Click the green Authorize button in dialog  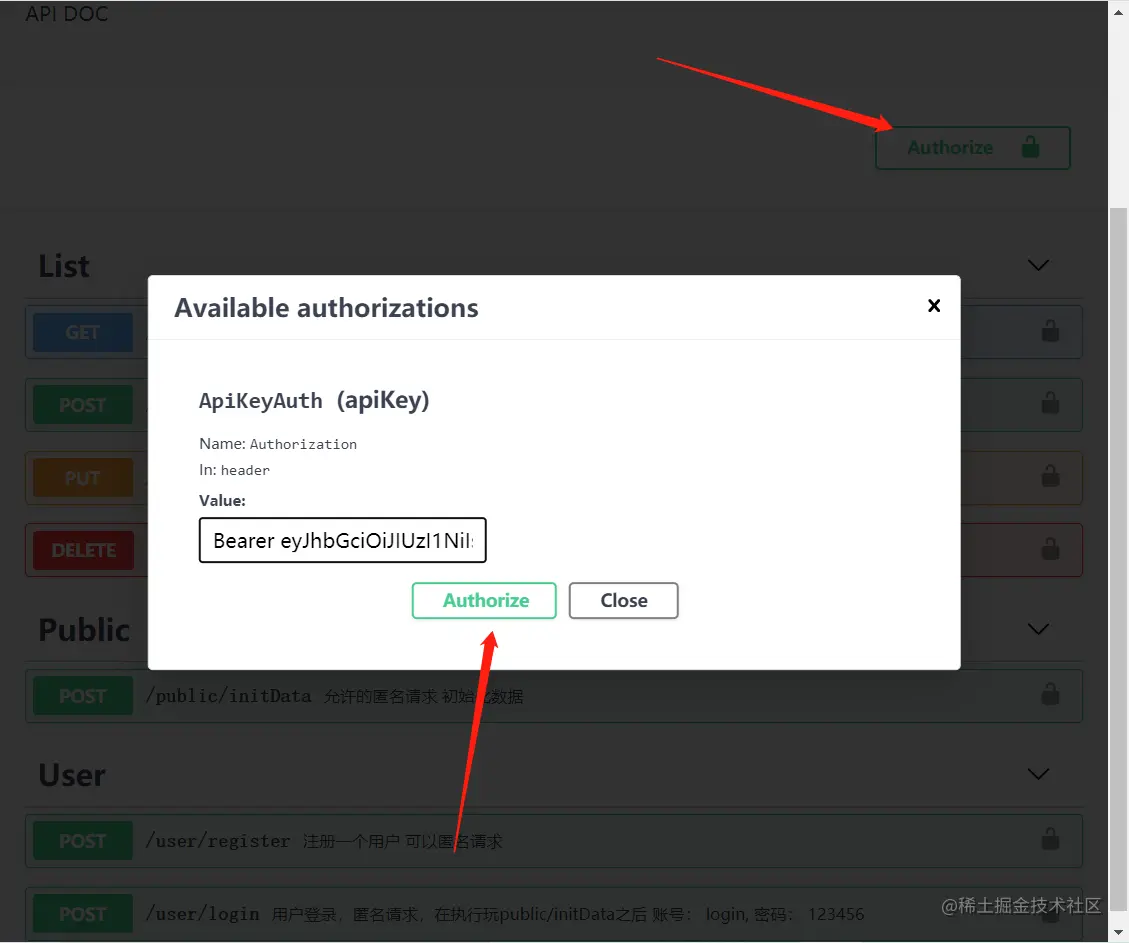484,600
